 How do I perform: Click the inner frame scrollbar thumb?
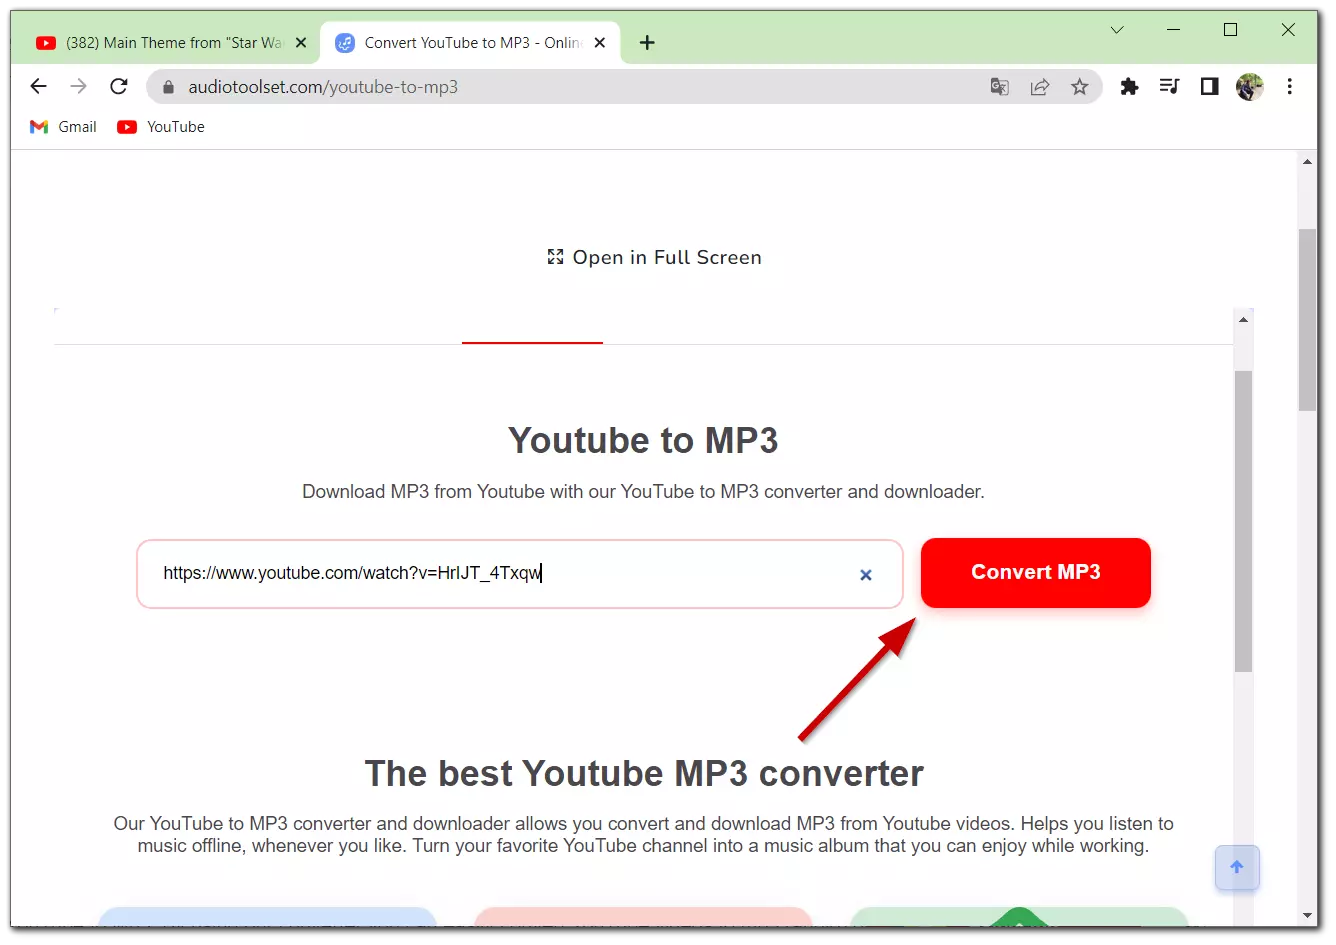[1243, 521]
